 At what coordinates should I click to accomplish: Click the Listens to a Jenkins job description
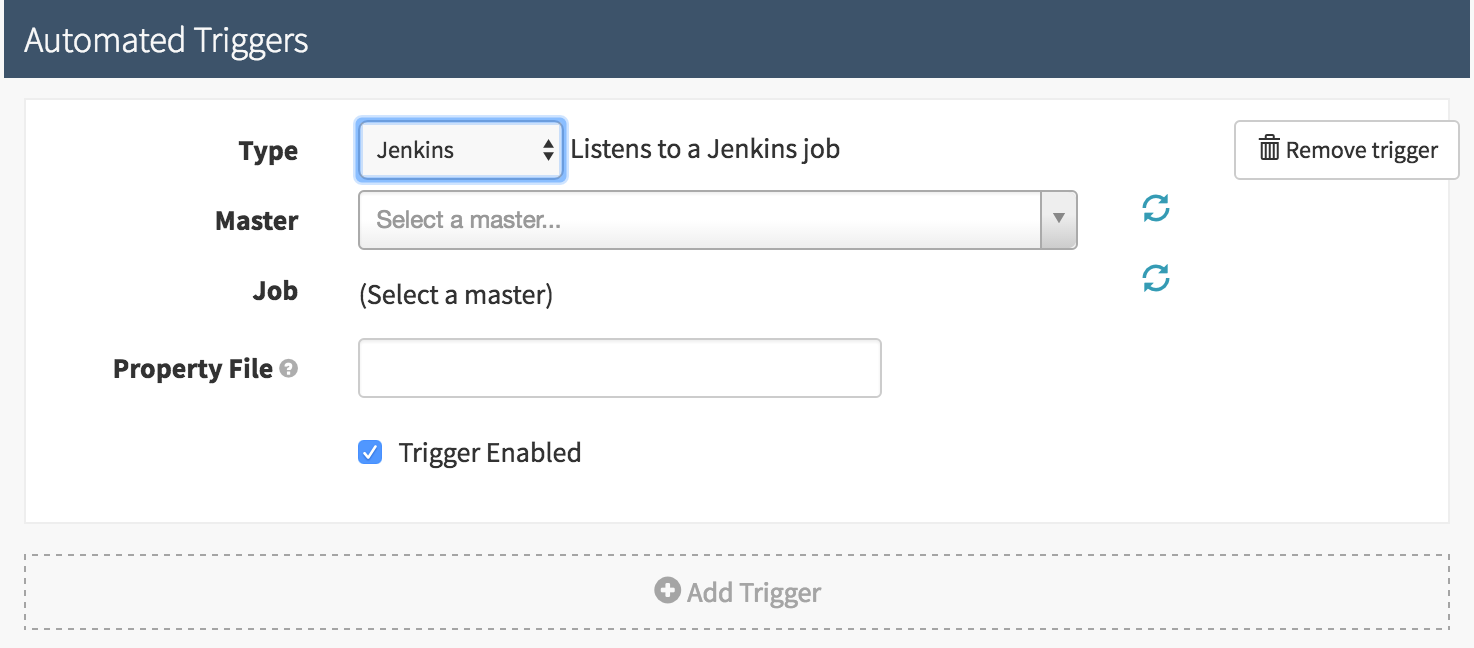pyautogui.click(x=705, y=150)
